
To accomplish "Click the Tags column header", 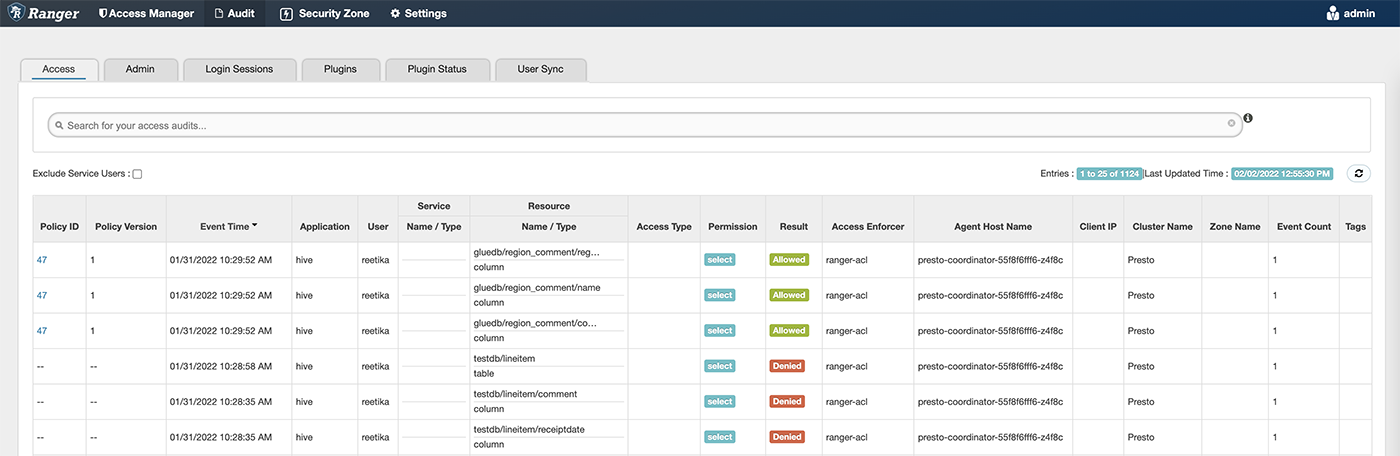I will click(1355, 227).
